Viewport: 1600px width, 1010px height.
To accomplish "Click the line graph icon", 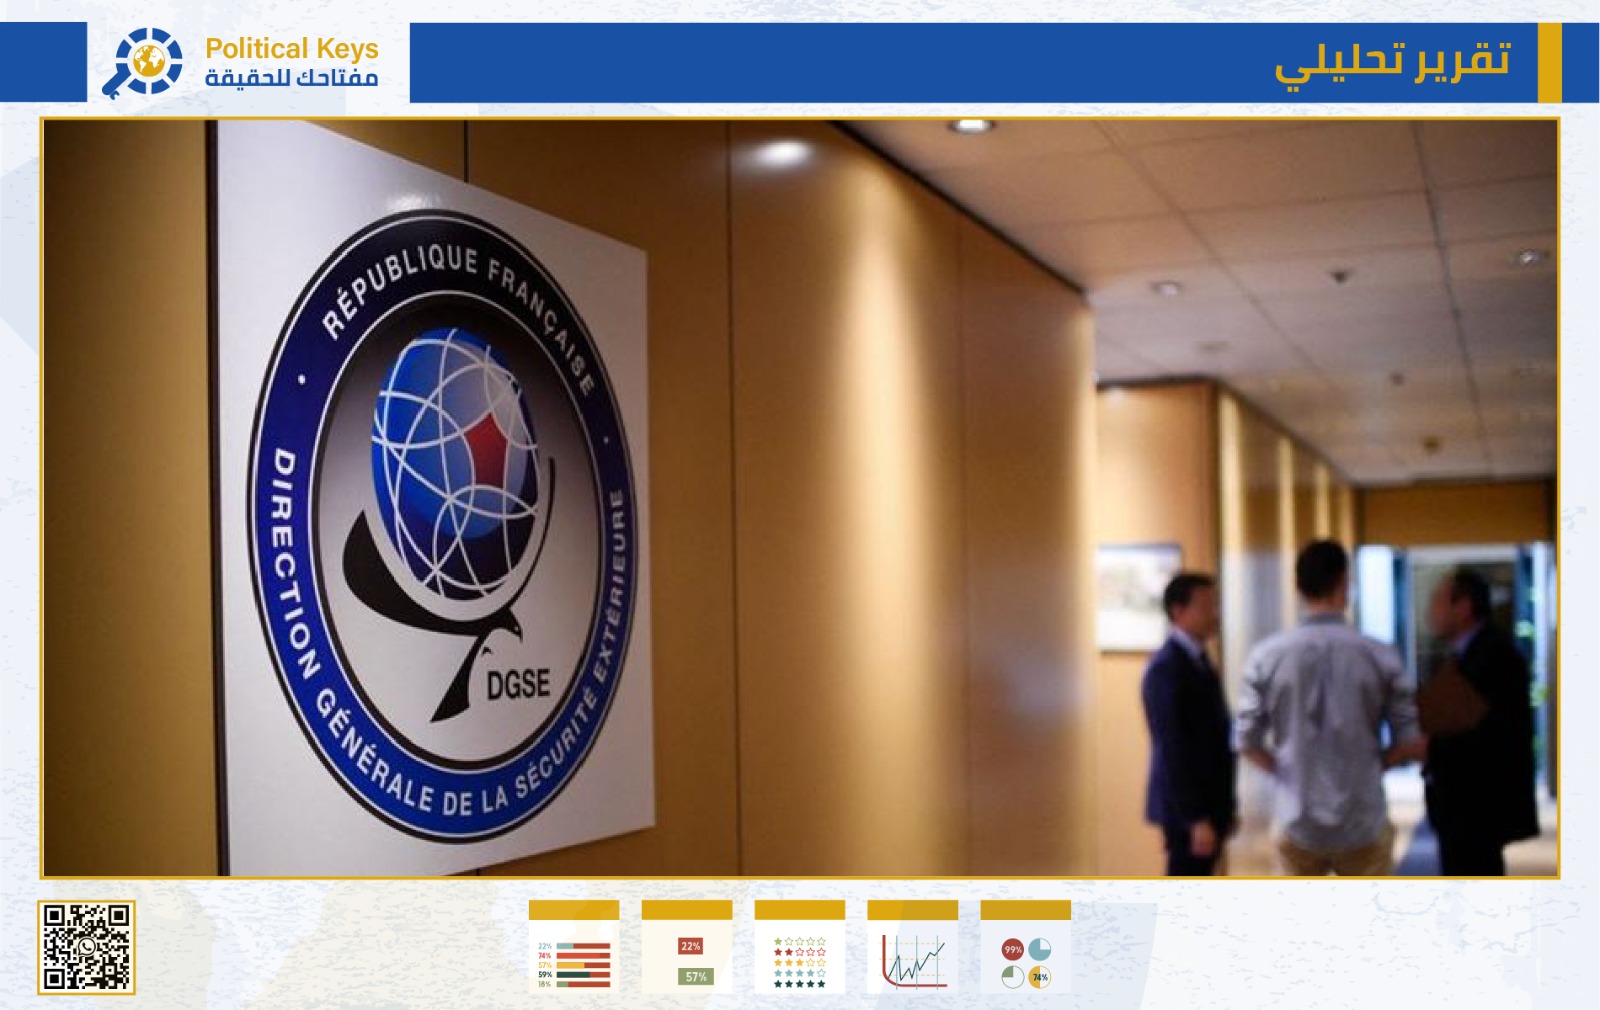I will click(913, 947).
